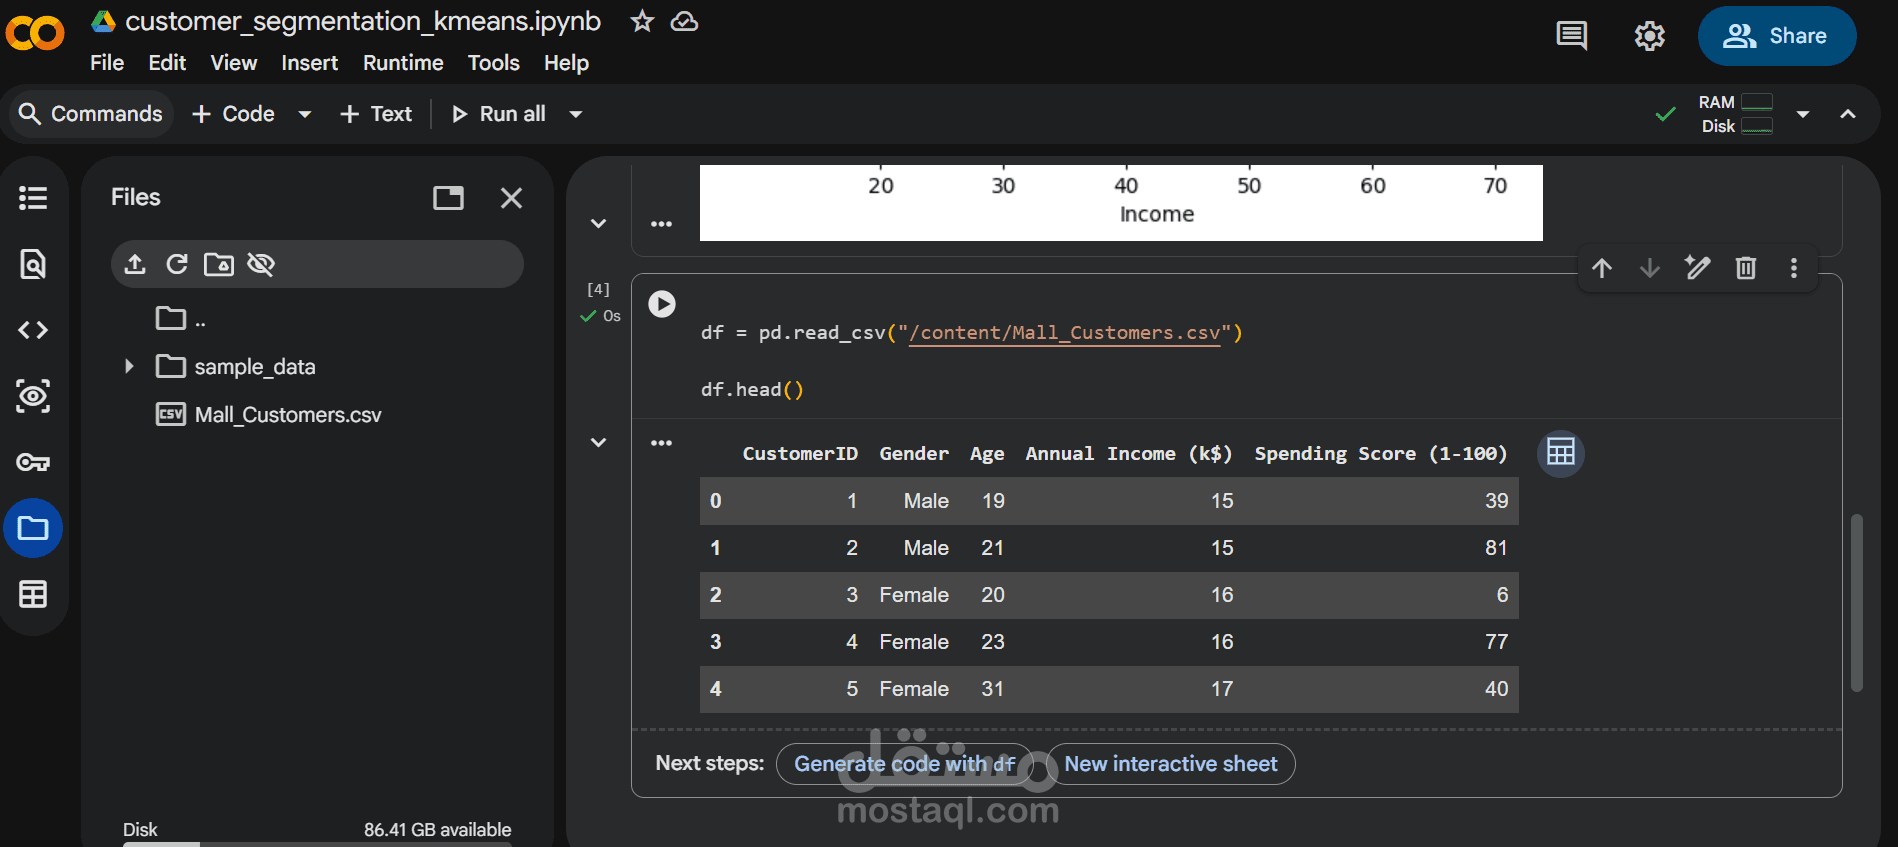
Task: Delete the selected cell
Action: 1745,268
